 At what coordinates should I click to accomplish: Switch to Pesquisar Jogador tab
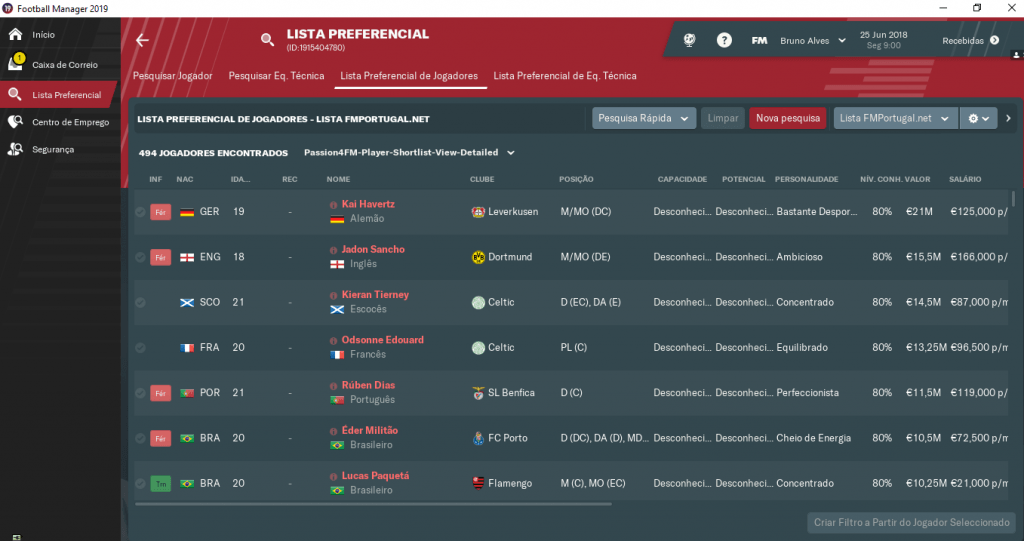point(172,76)
